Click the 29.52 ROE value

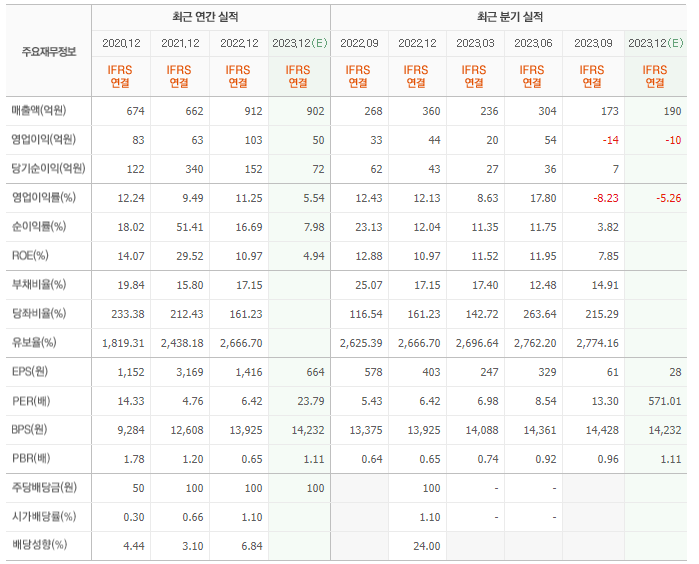(190, 256)
